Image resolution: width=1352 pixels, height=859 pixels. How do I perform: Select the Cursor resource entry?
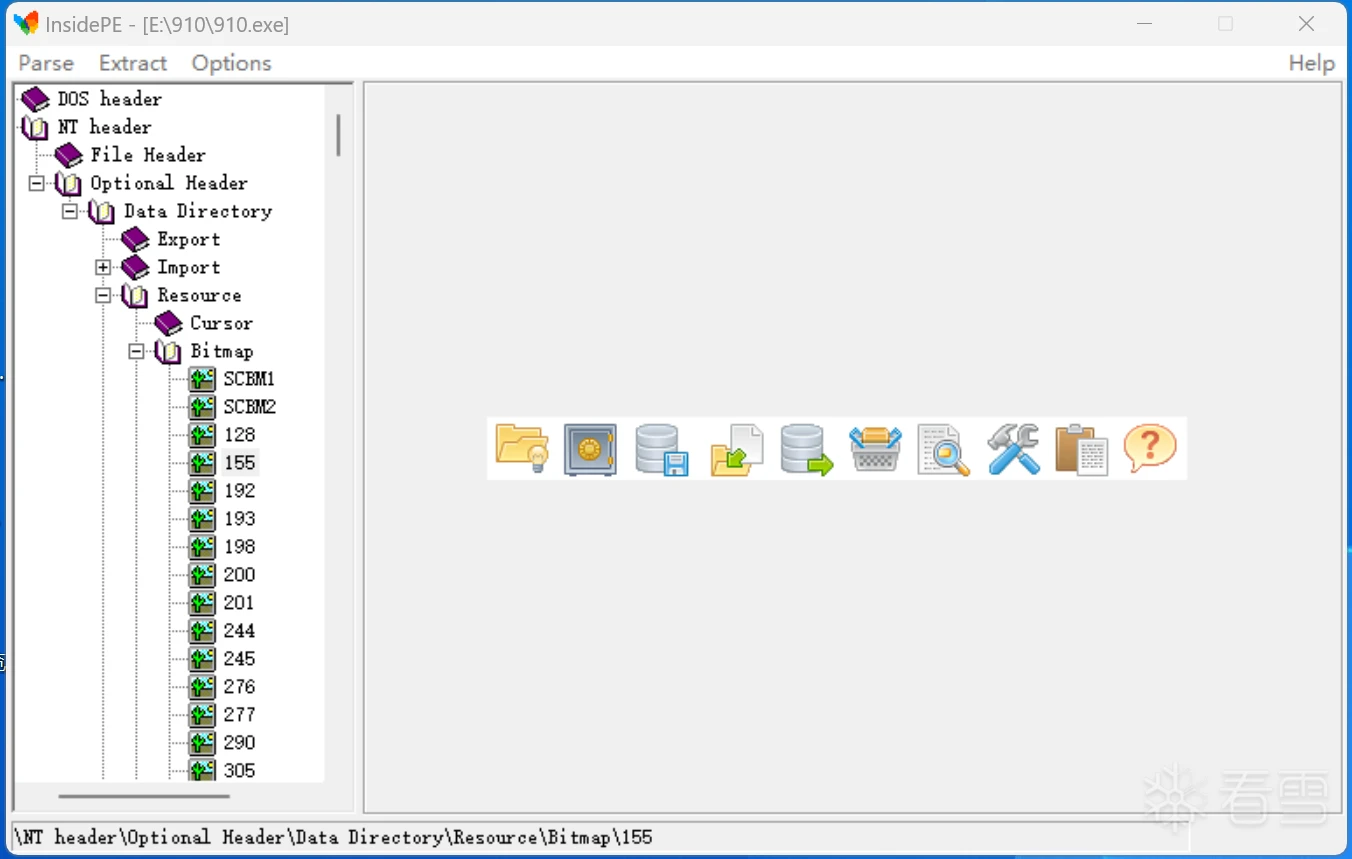tap(221, 324)
